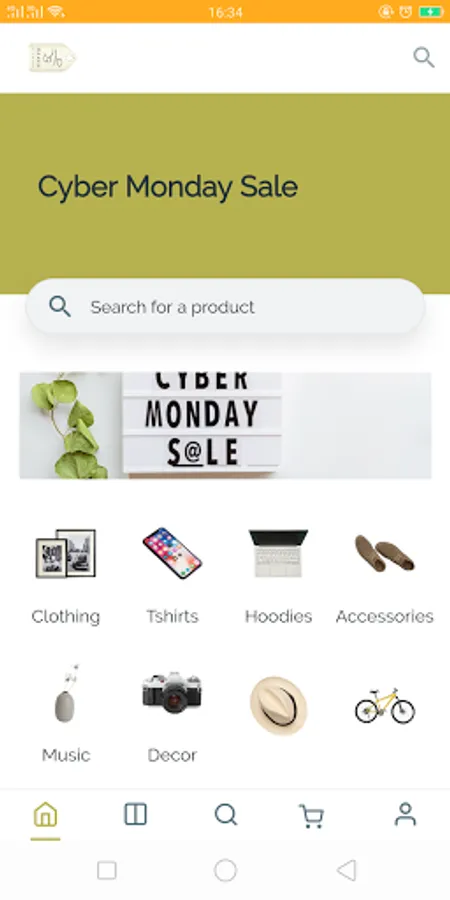Open the user profile tab
Image resolution: width=450 pixels, height=900 pixels.
(x=405, y=814)
